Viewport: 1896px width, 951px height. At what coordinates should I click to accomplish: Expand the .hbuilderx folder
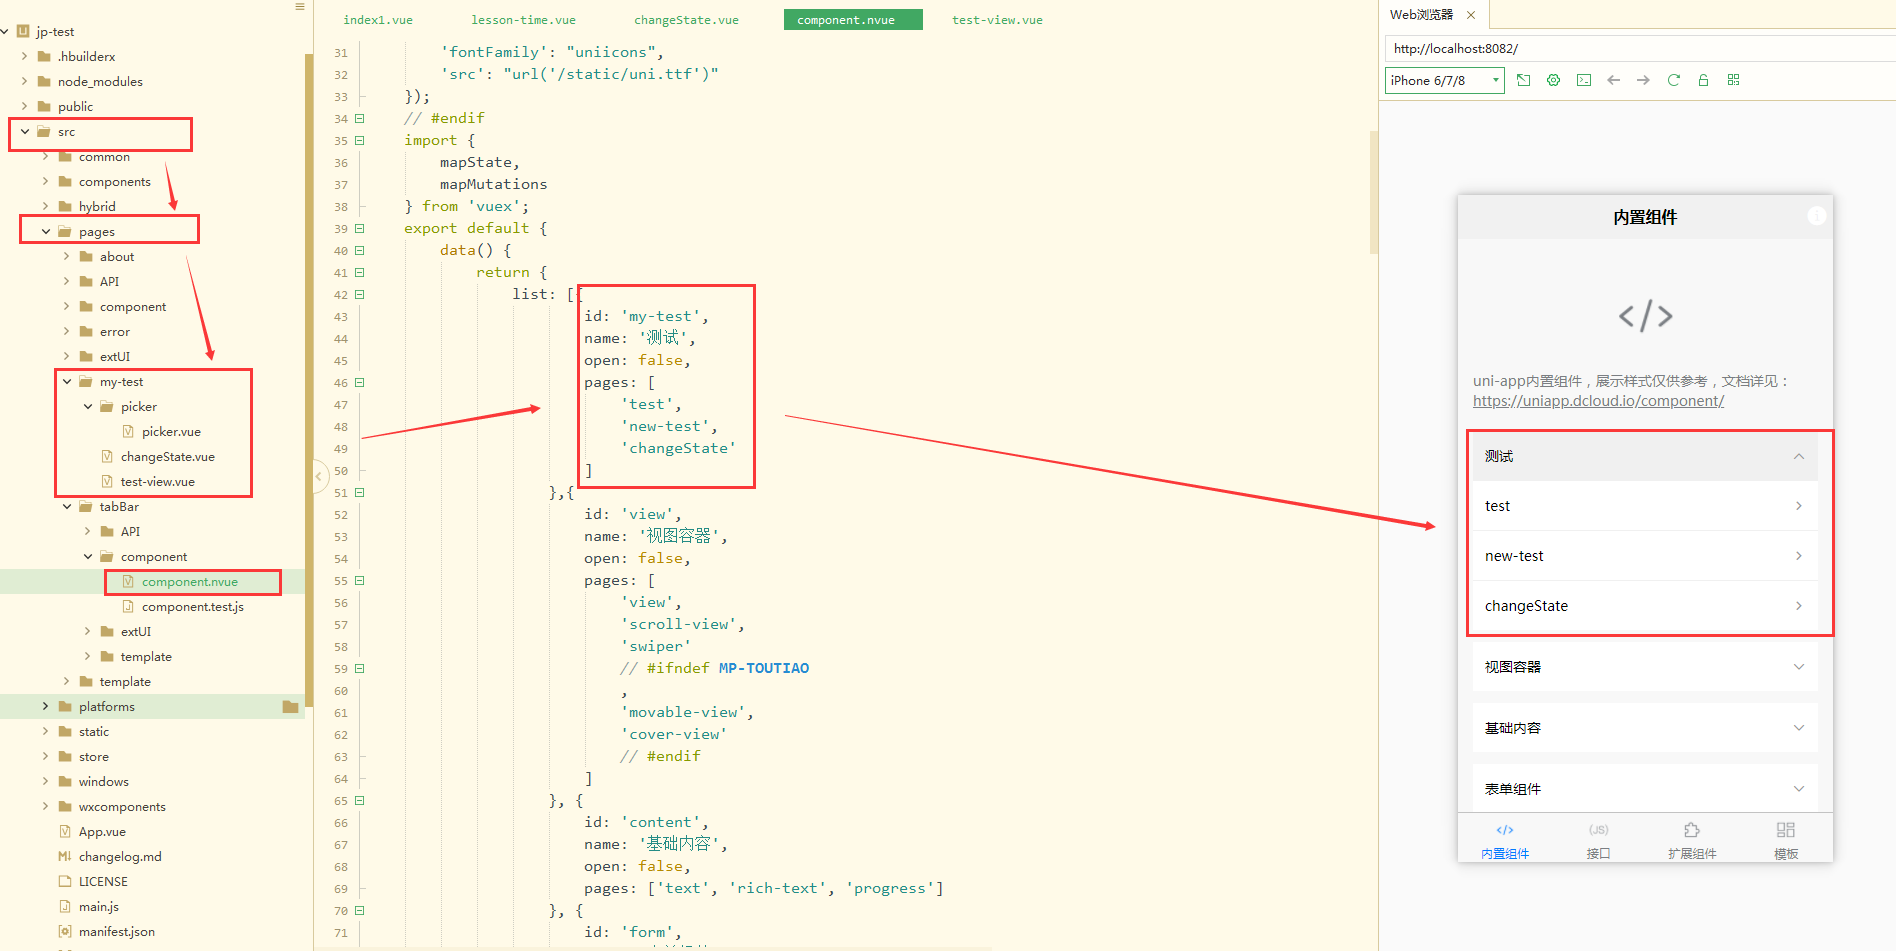pyautogui.click(x=25, y=57)
